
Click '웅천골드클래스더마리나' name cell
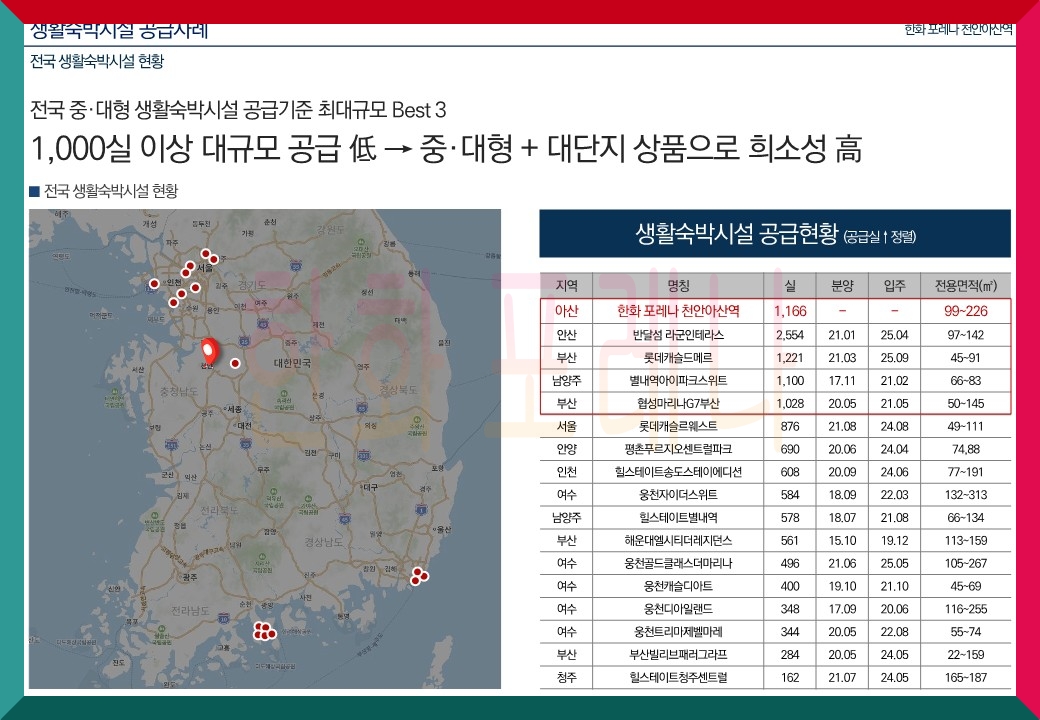[x=679, y=564]
